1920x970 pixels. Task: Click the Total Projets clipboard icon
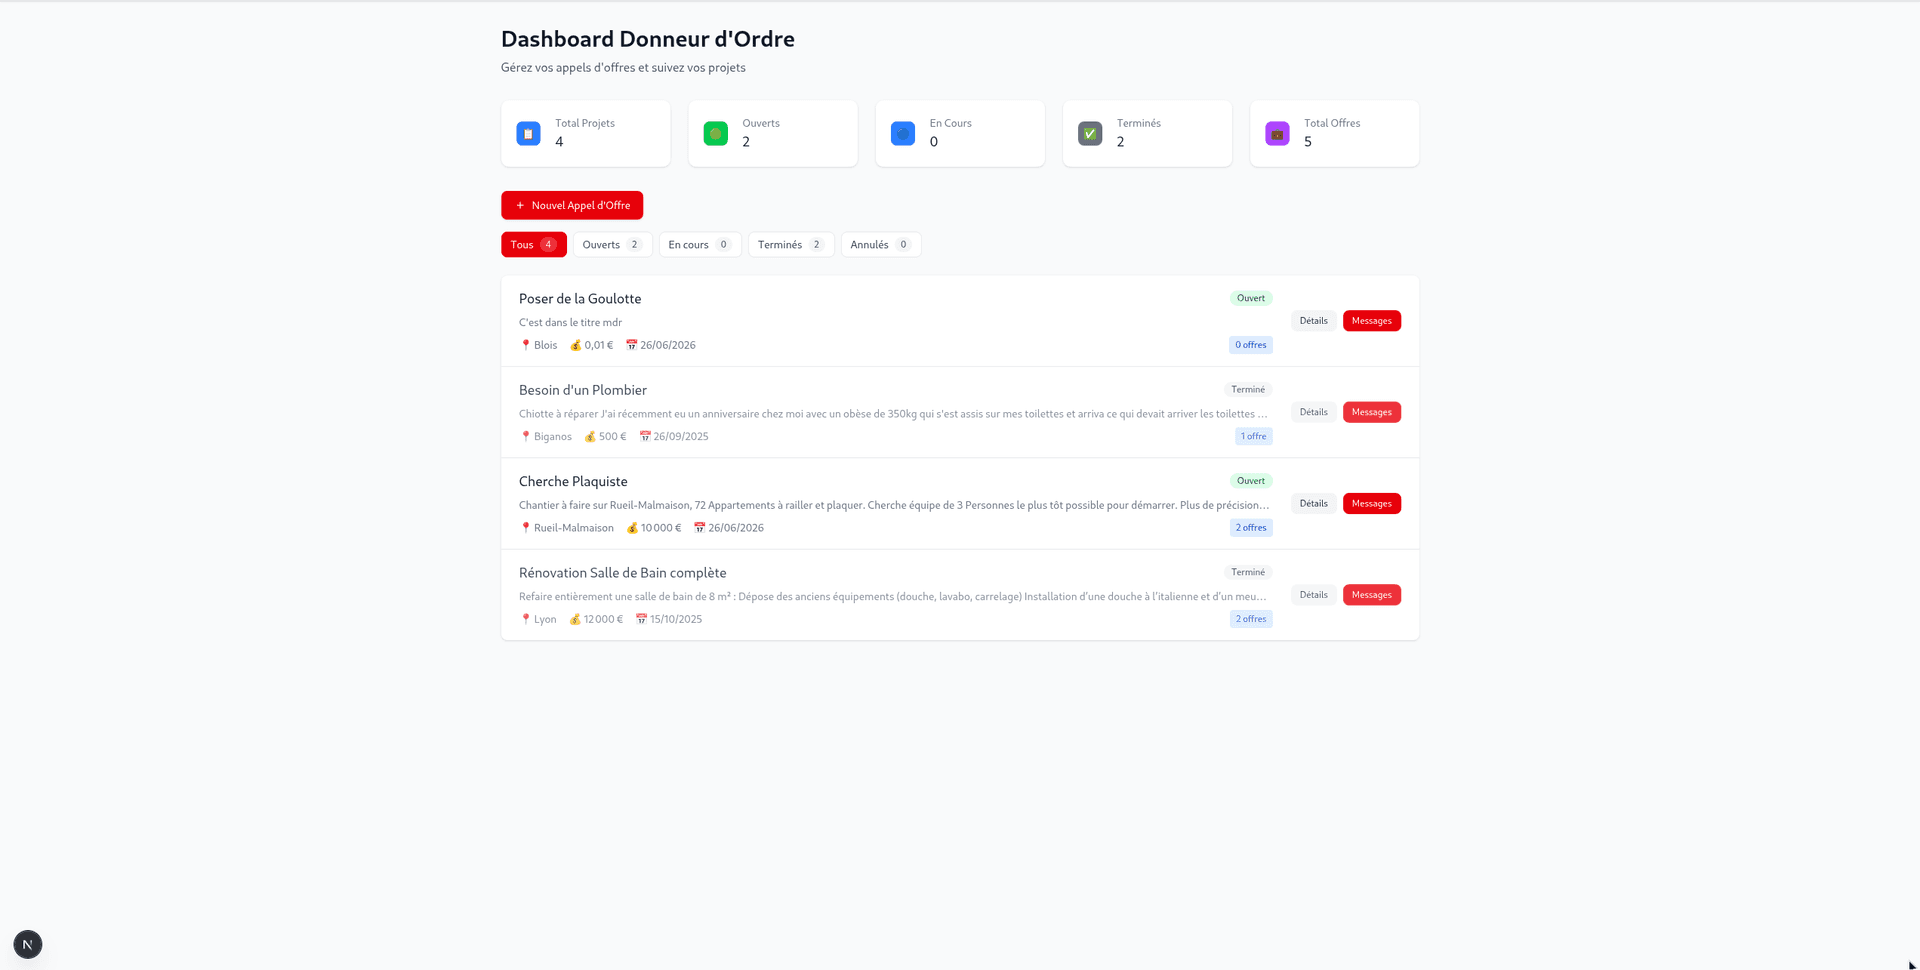click(528, 133)
